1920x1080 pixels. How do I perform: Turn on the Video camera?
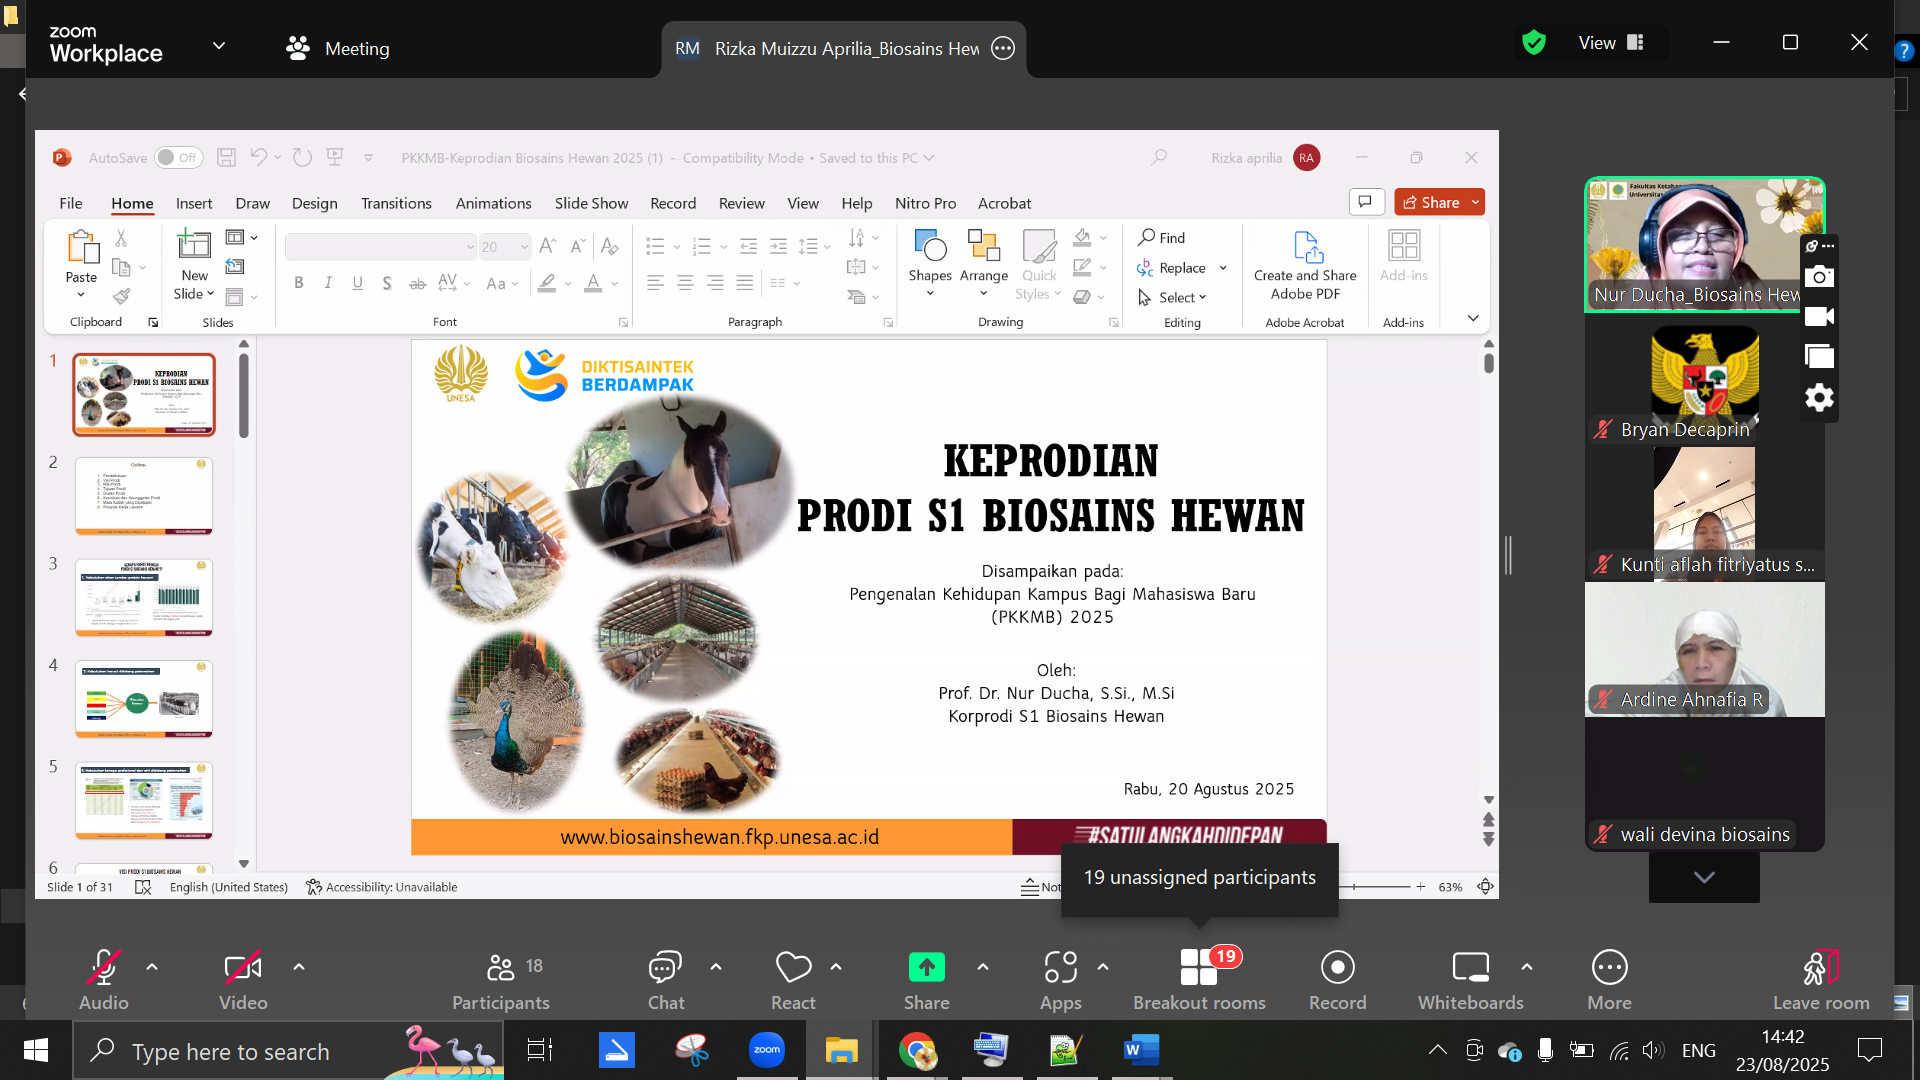pyautogui.click(x=243, y=968)
